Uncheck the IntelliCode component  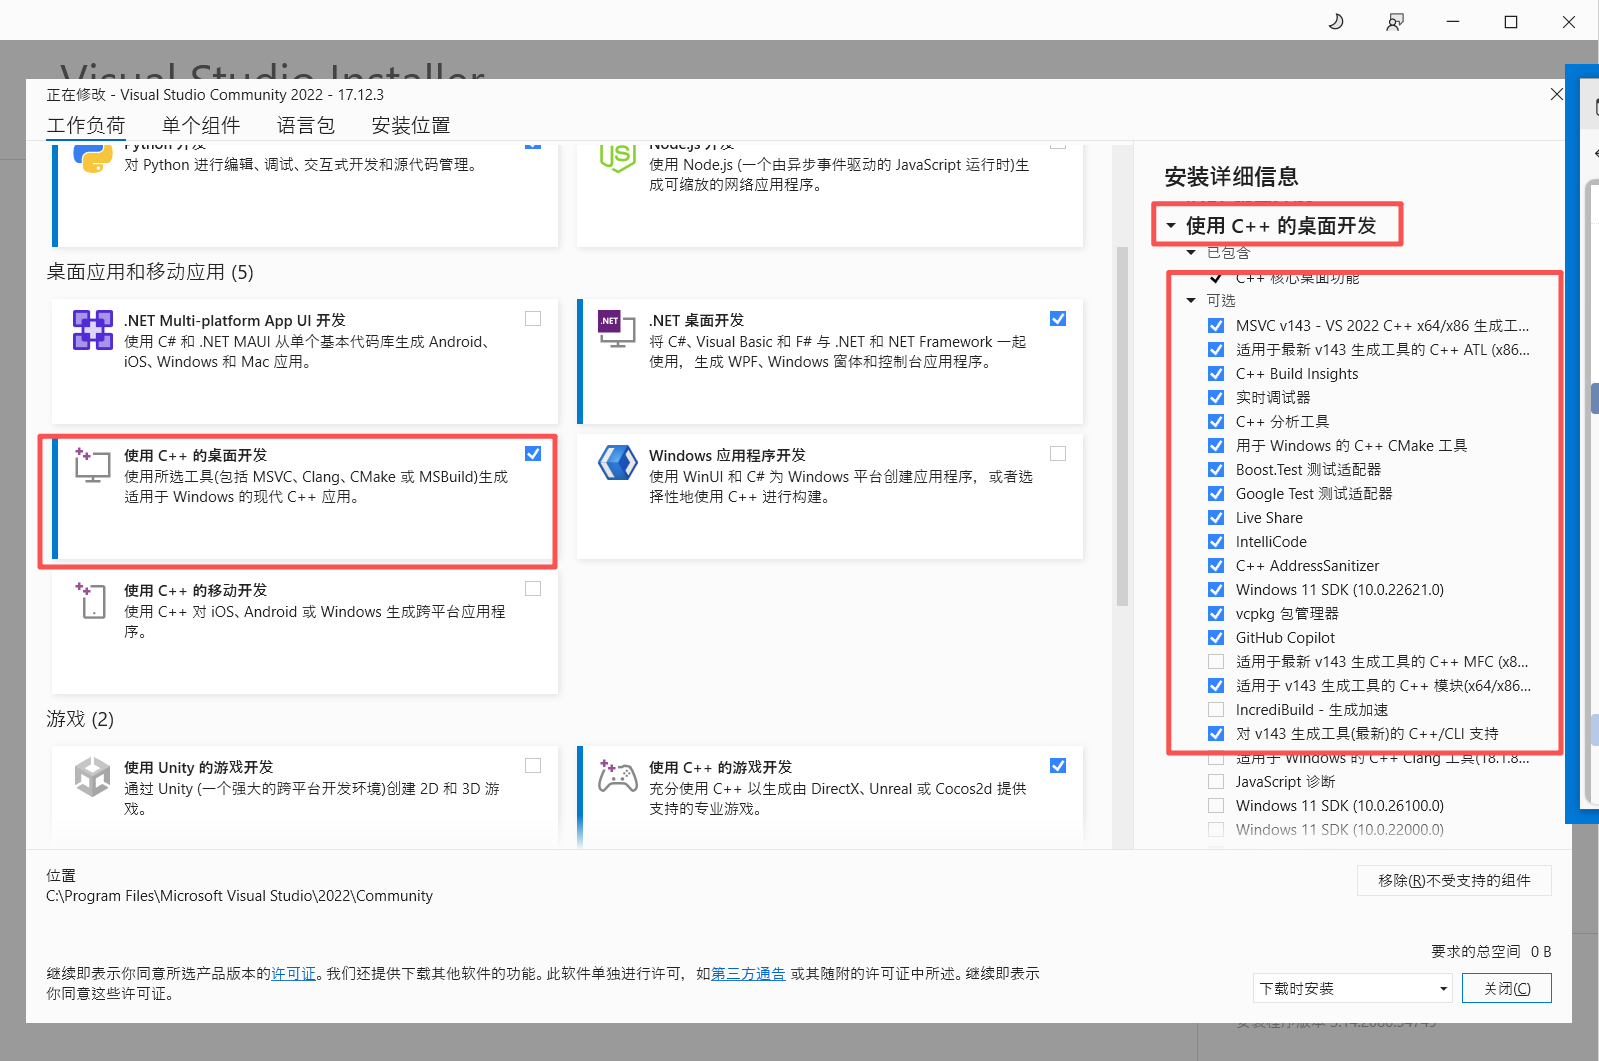[x=1216, y=542]
